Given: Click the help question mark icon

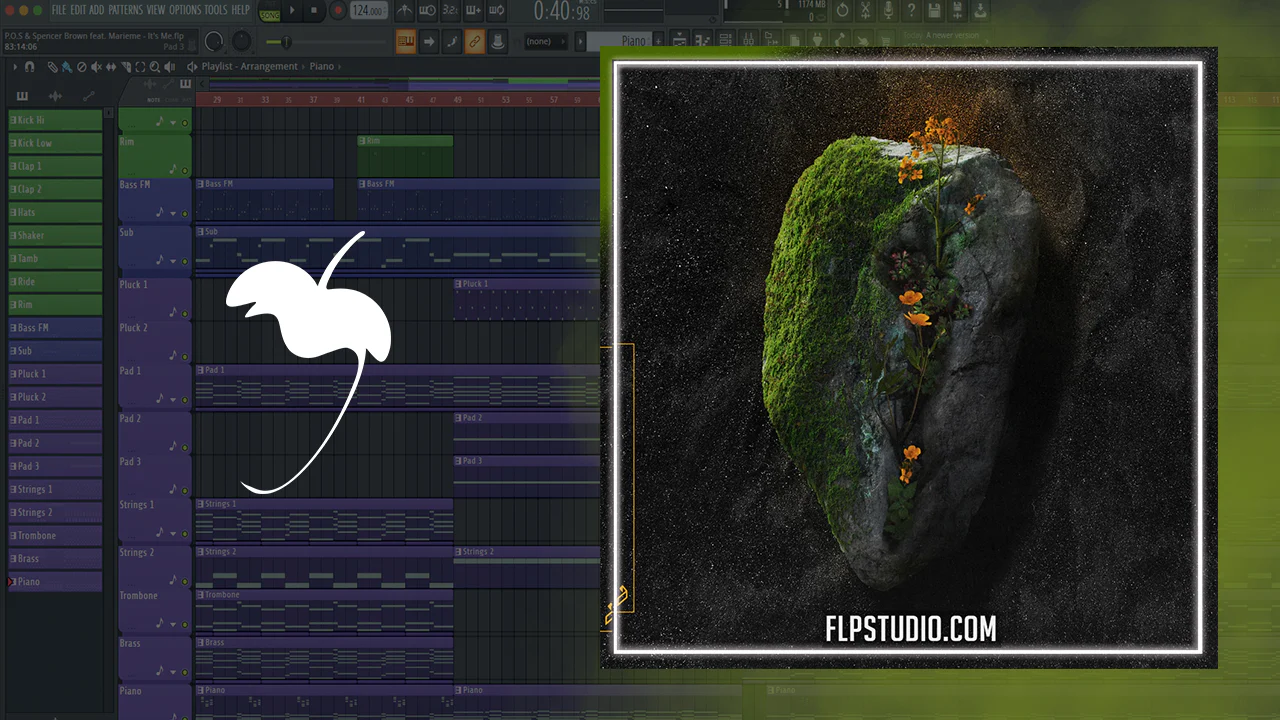Looking at the screenshot, I should point(911,10).
